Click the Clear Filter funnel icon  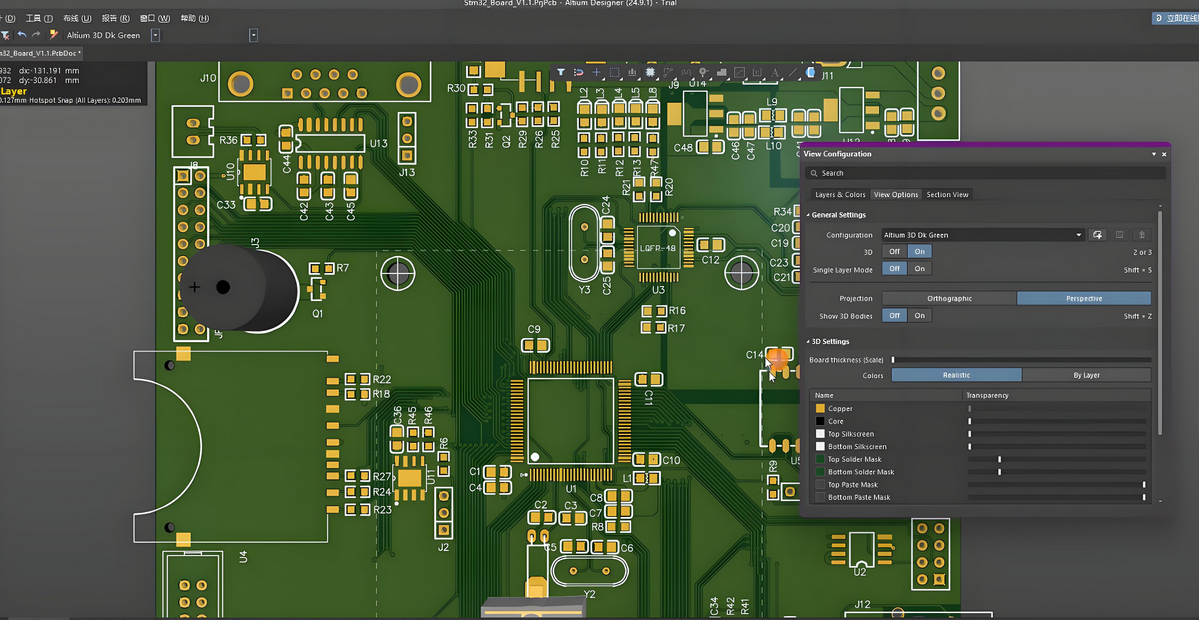click(x=5, y=35)
